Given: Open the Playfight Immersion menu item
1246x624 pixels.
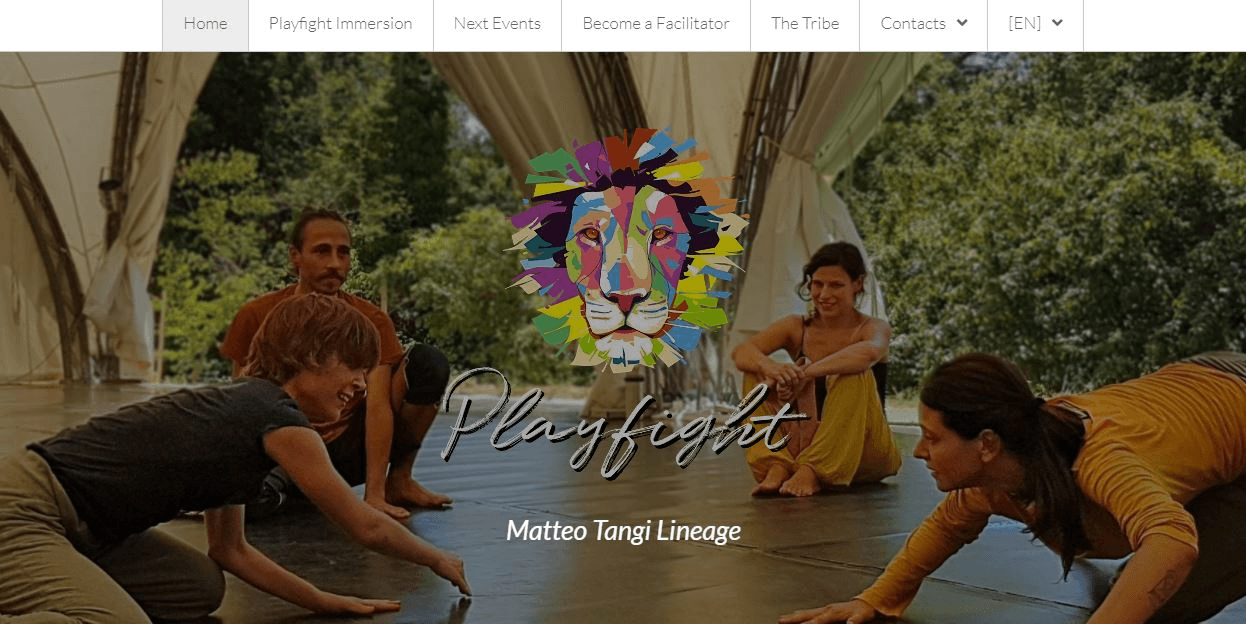Looking at the screenshot, I should pos(340,24).
